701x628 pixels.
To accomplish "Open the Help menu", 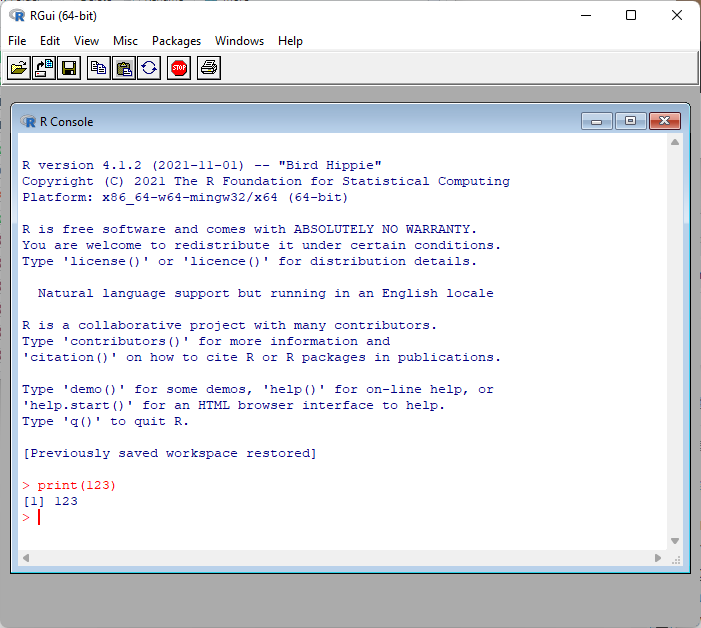I will coord(290,41).
